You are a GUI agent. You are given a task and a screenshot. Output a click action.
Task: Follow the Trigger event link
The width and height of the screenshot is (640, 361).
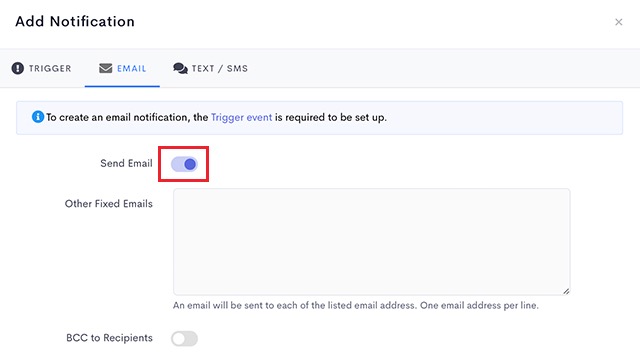tap(241, 117)
